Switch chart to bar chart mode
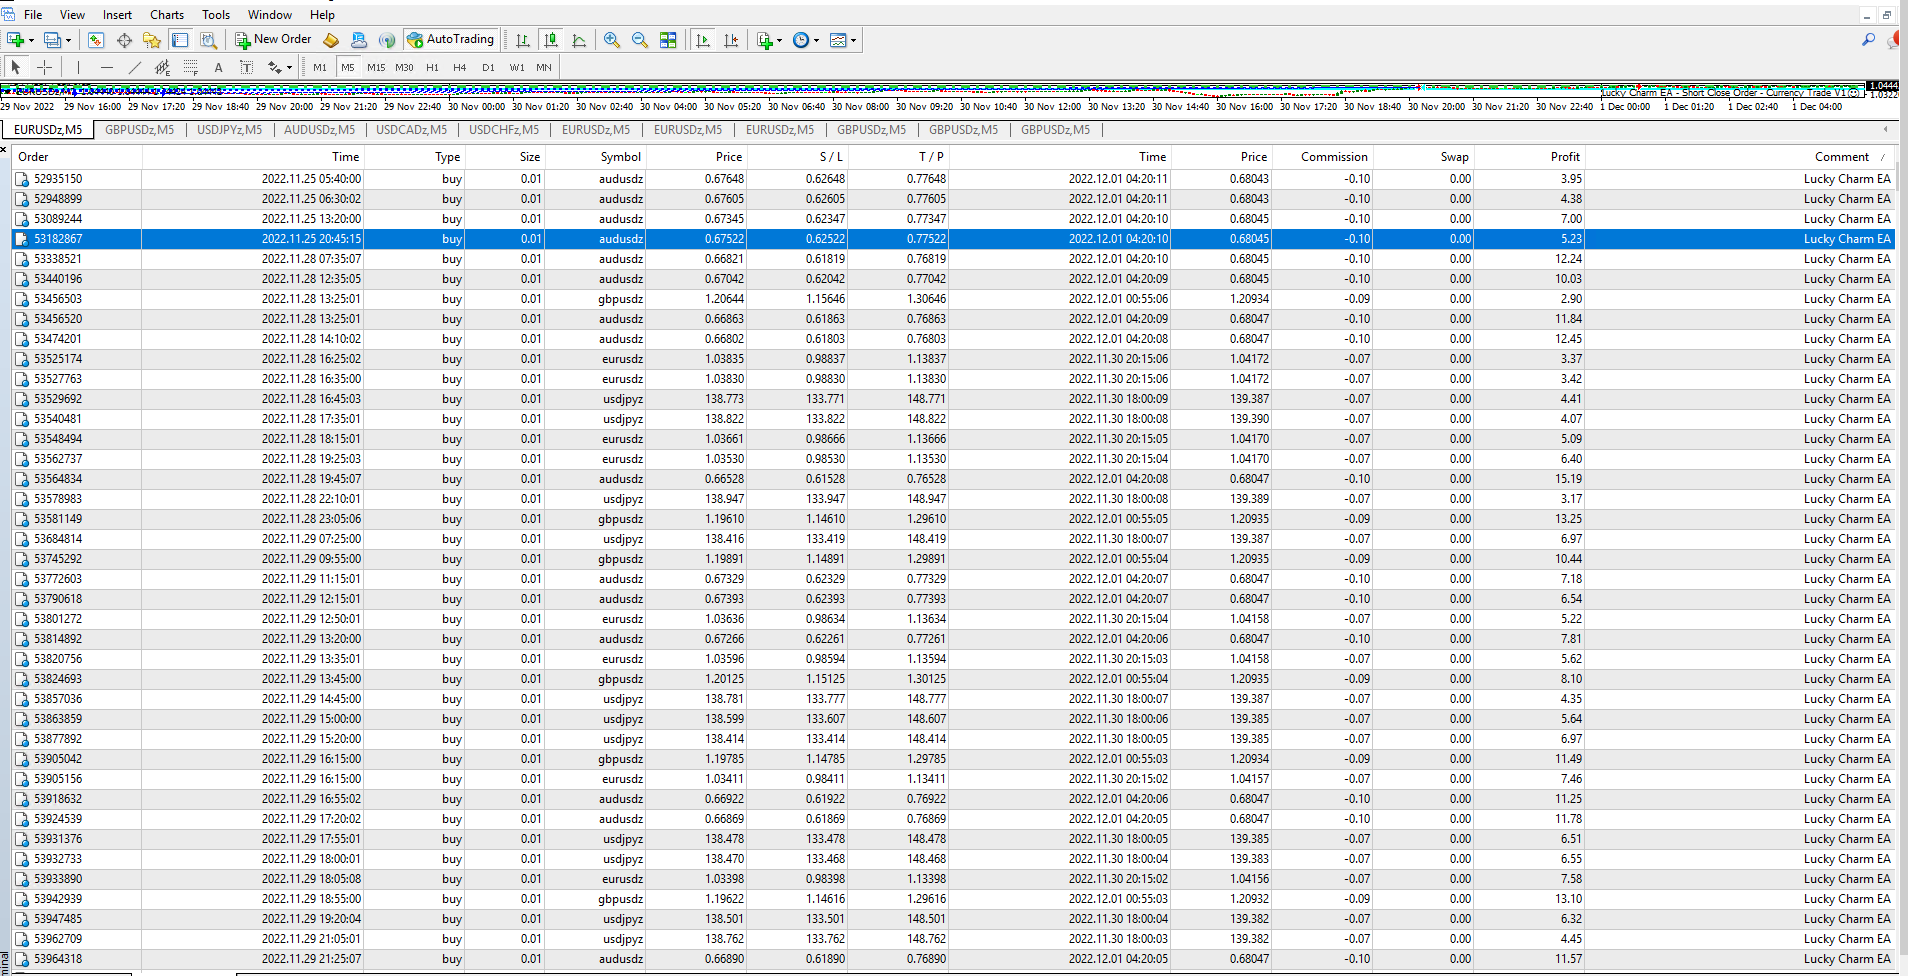 tap(522, 40)
